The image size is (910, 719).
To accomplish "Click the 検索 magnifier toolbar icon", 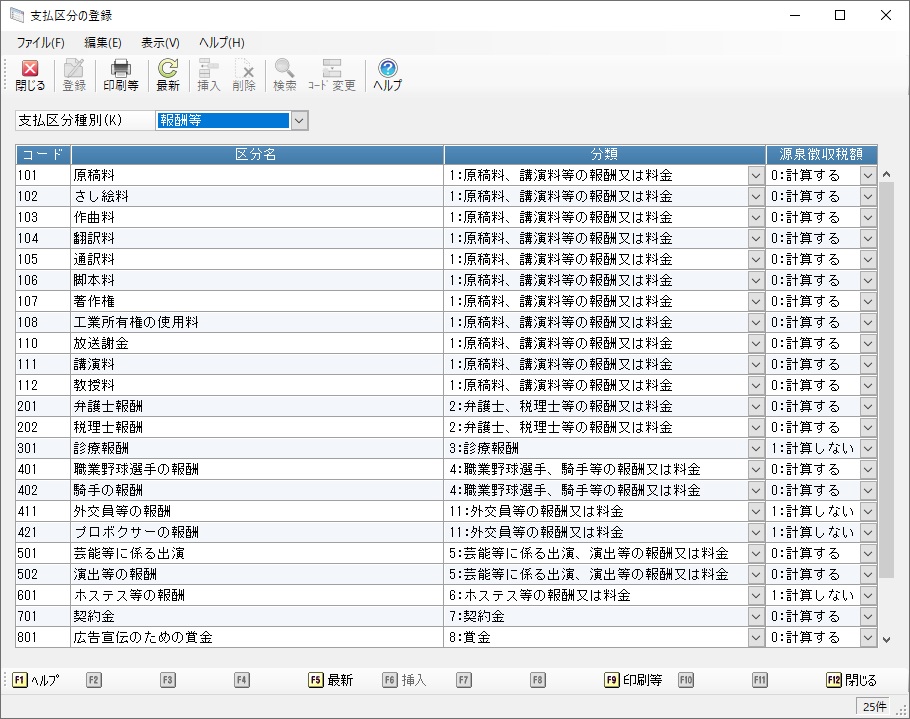I will (x=285, y=75).
